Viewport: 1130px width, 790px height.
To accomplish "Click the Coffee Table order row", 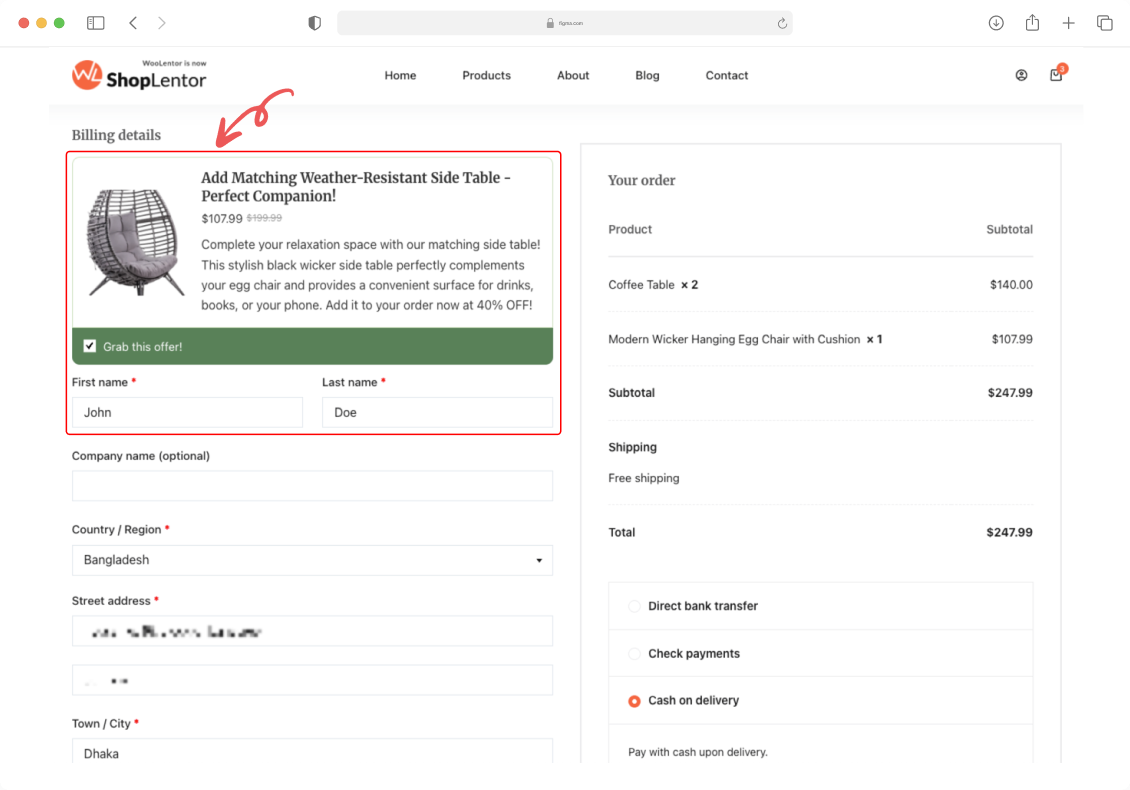I will tap(820, 285).
